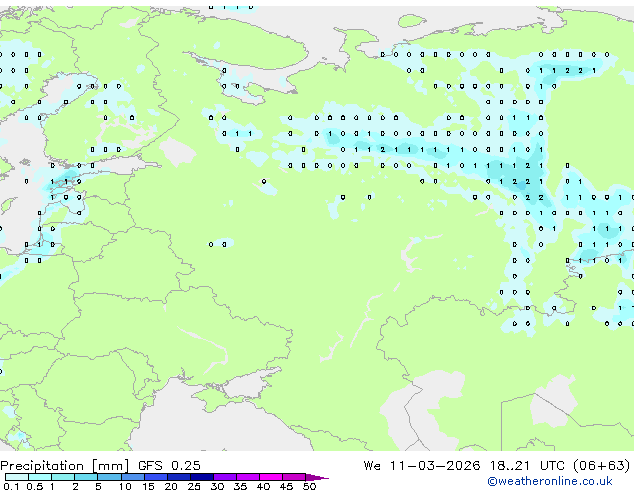634x490 pixels.
Task: Click the 30–35 mm violet legend swatch
Action: [225, 477]
